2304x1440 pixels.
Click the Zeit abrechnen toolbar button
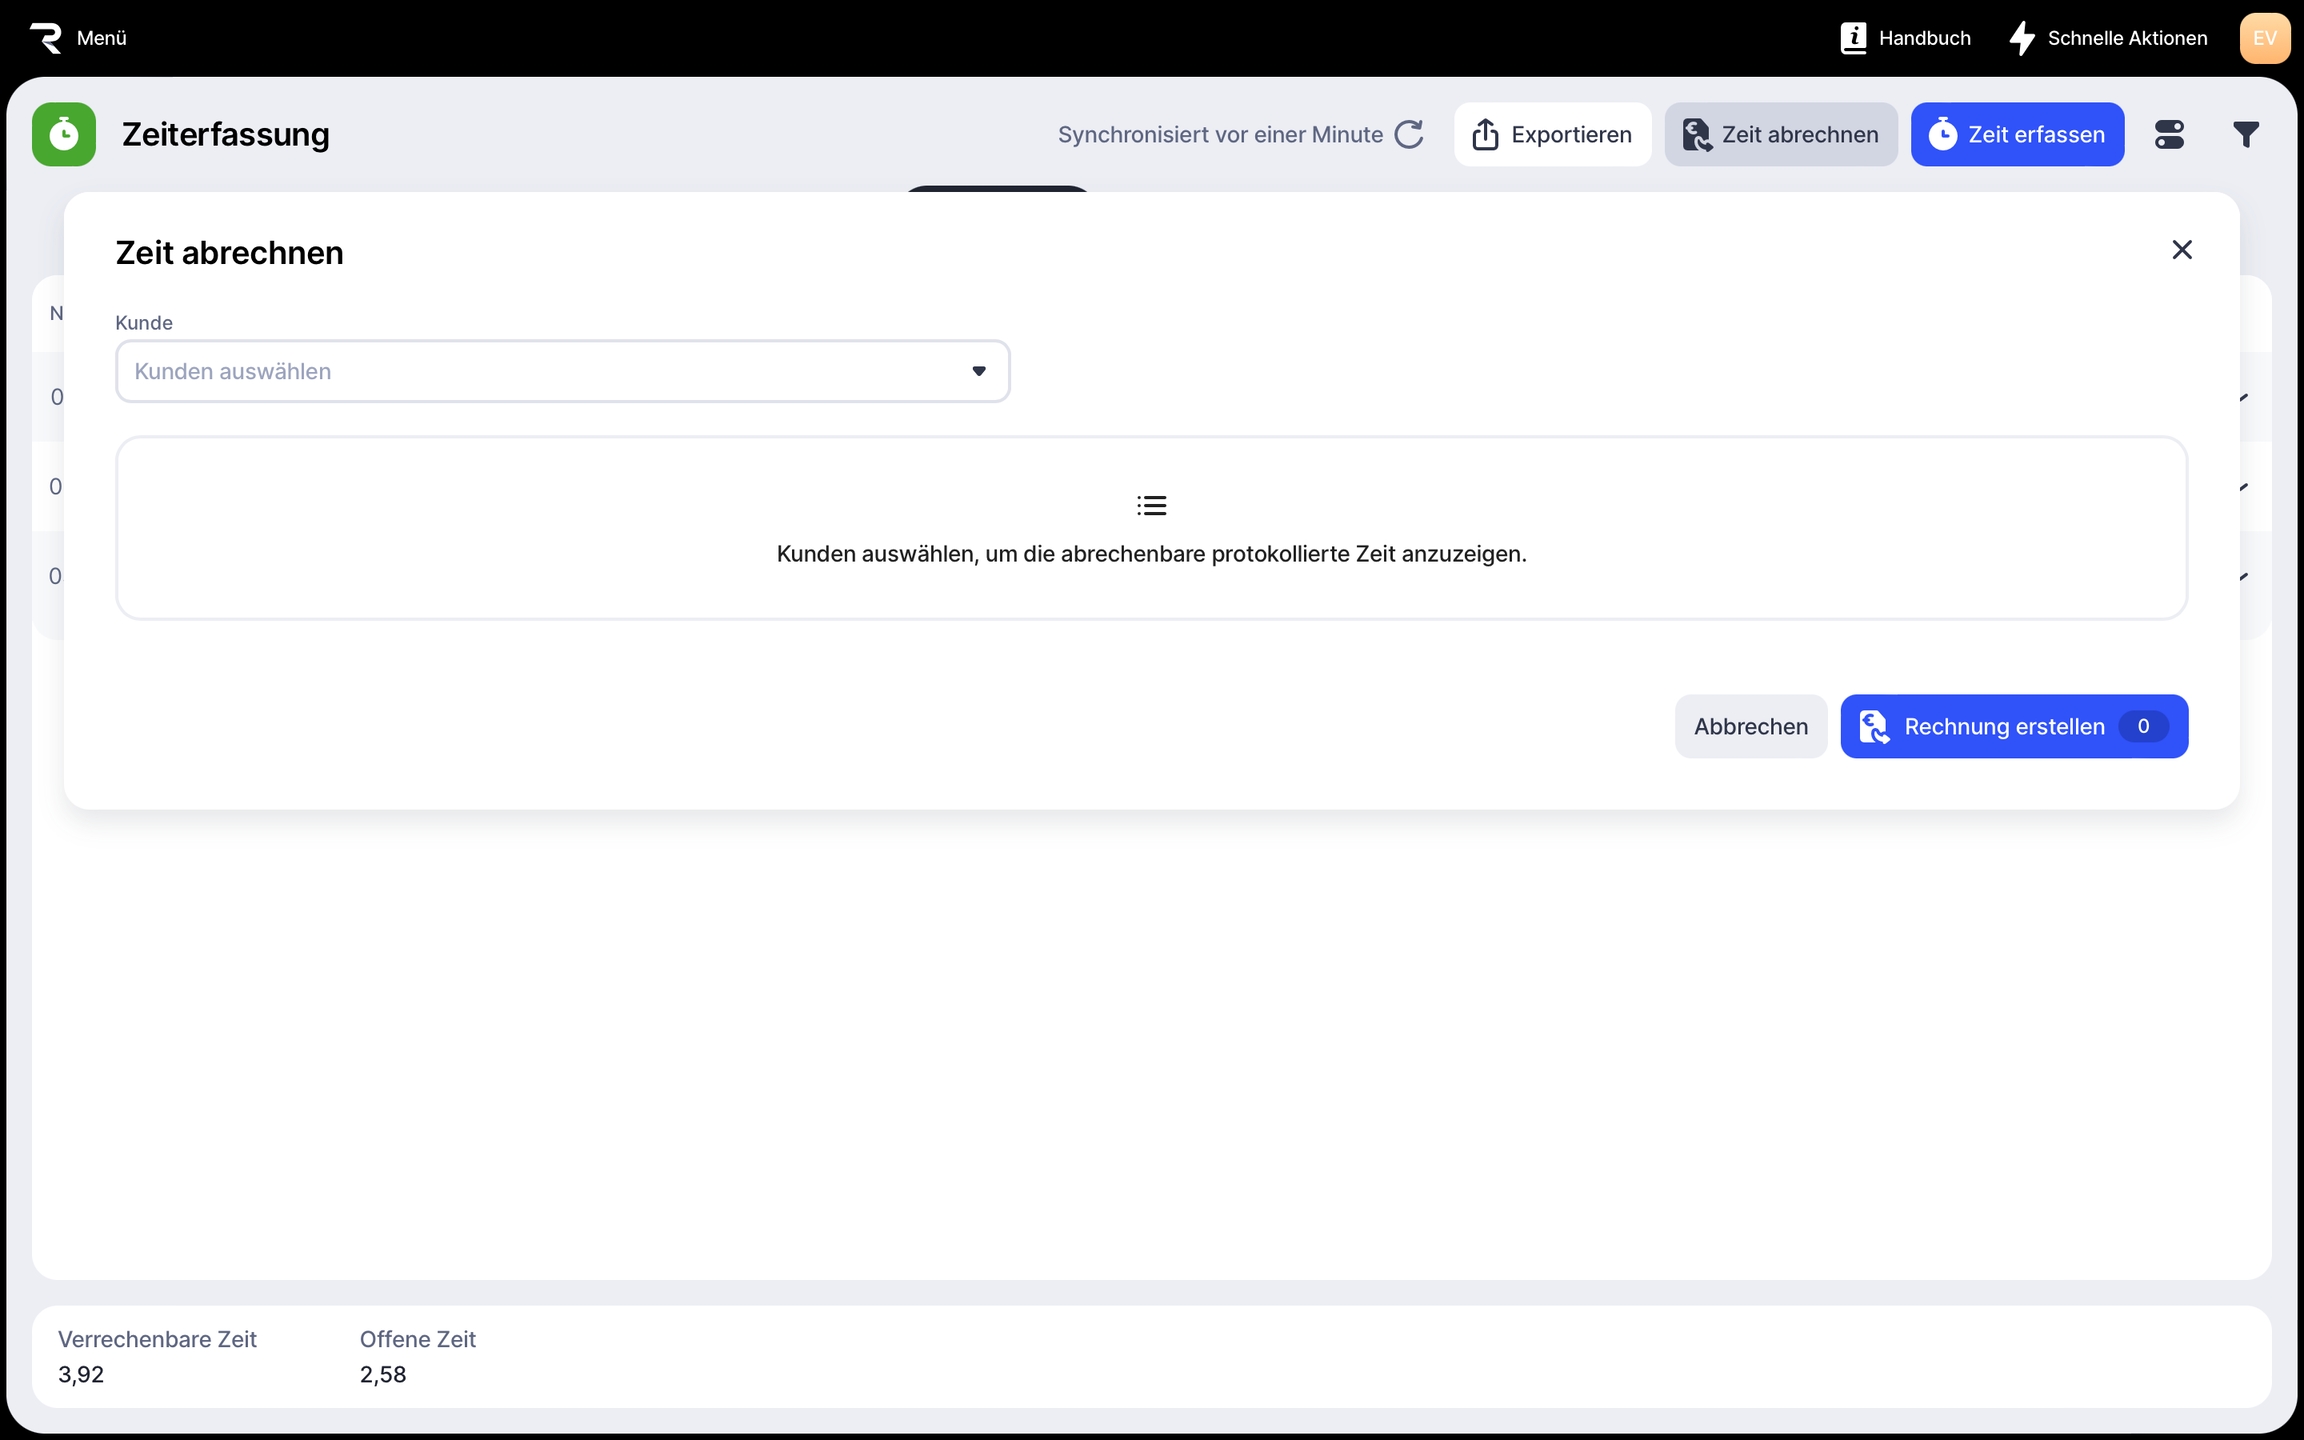click(1780, 134)
